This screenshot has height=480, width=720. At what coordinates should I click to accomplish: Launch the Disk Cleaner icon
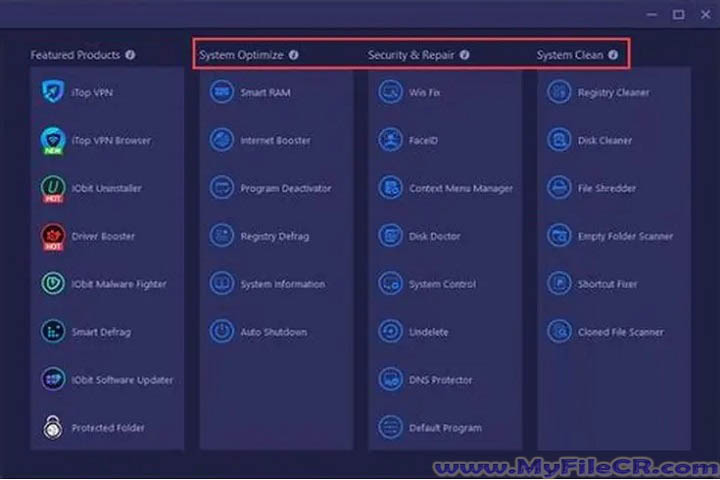[x=559, y=140]
